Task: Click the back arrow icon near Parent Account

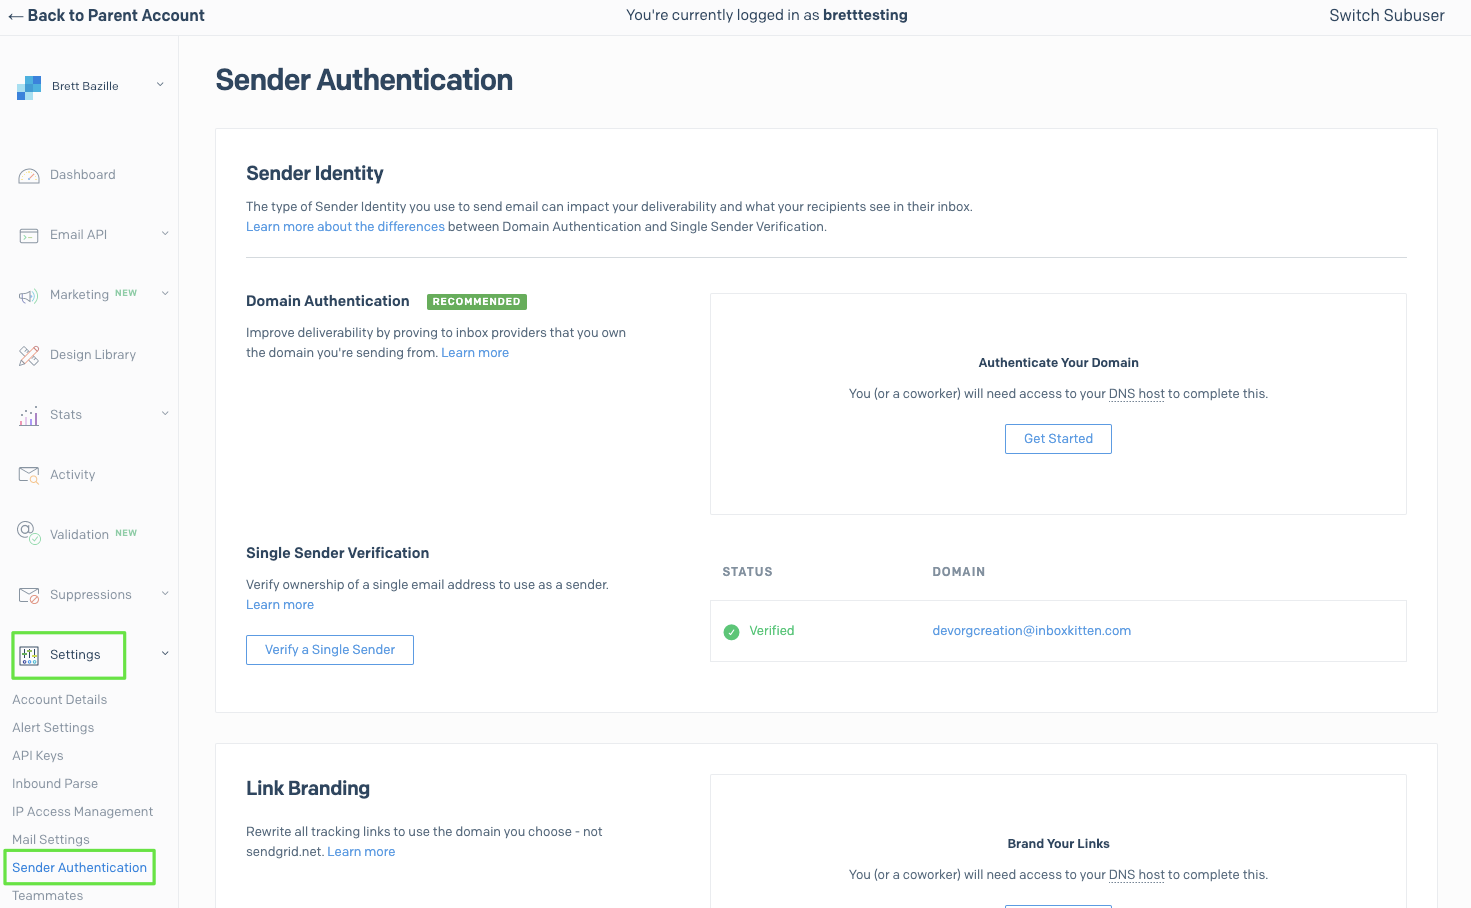Action: (x=15, y=16)
